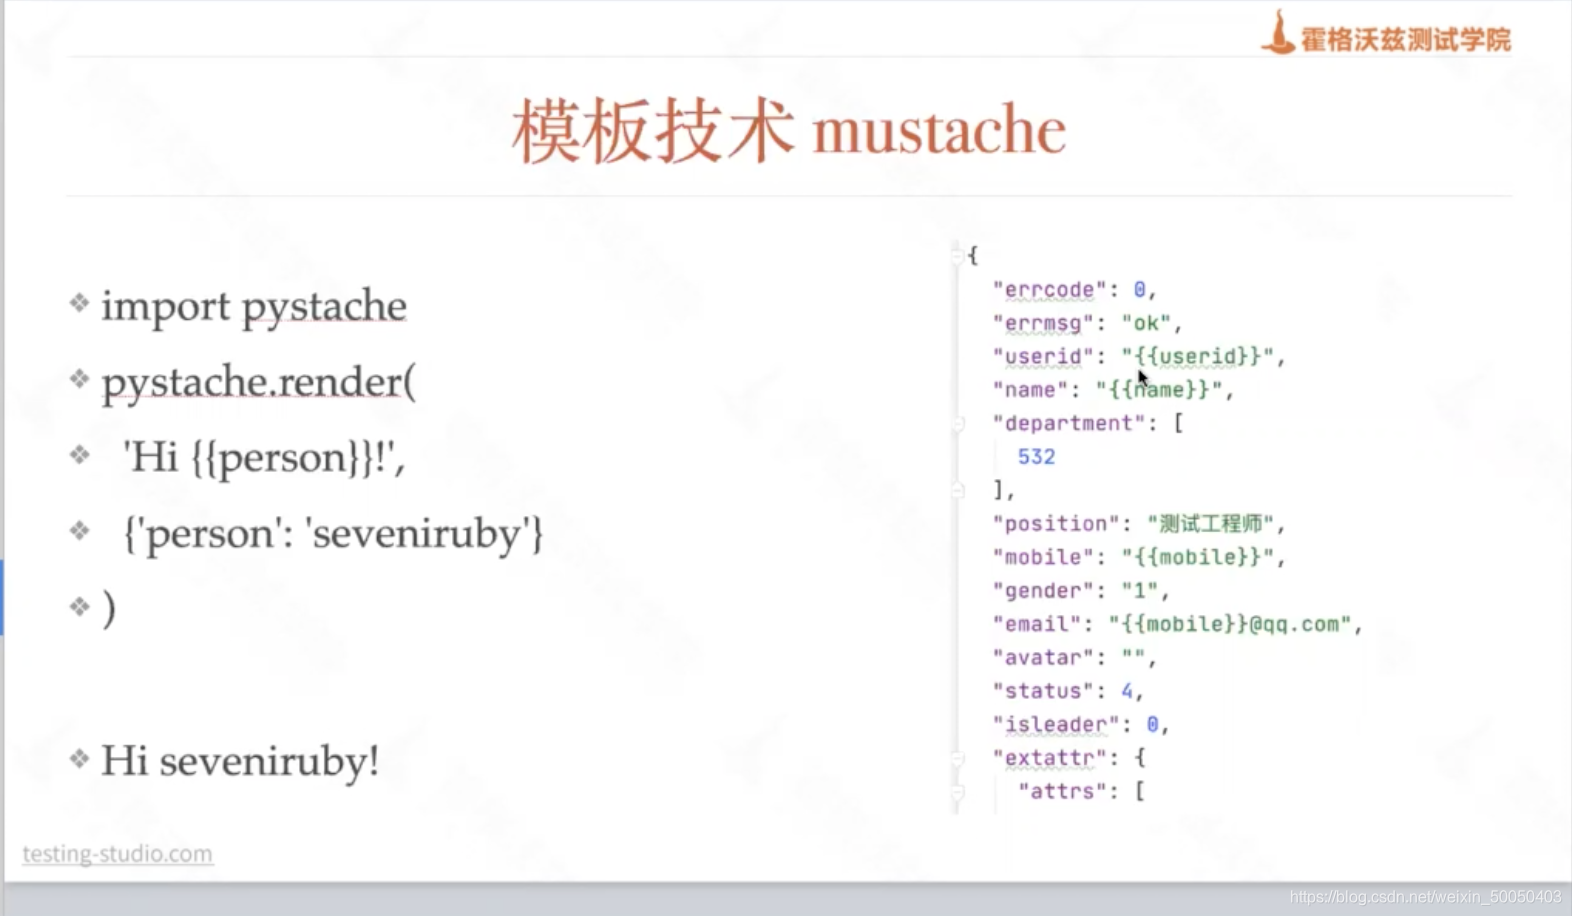
Task: Select the "pystache.render(" bullet line
Action: 259,382
